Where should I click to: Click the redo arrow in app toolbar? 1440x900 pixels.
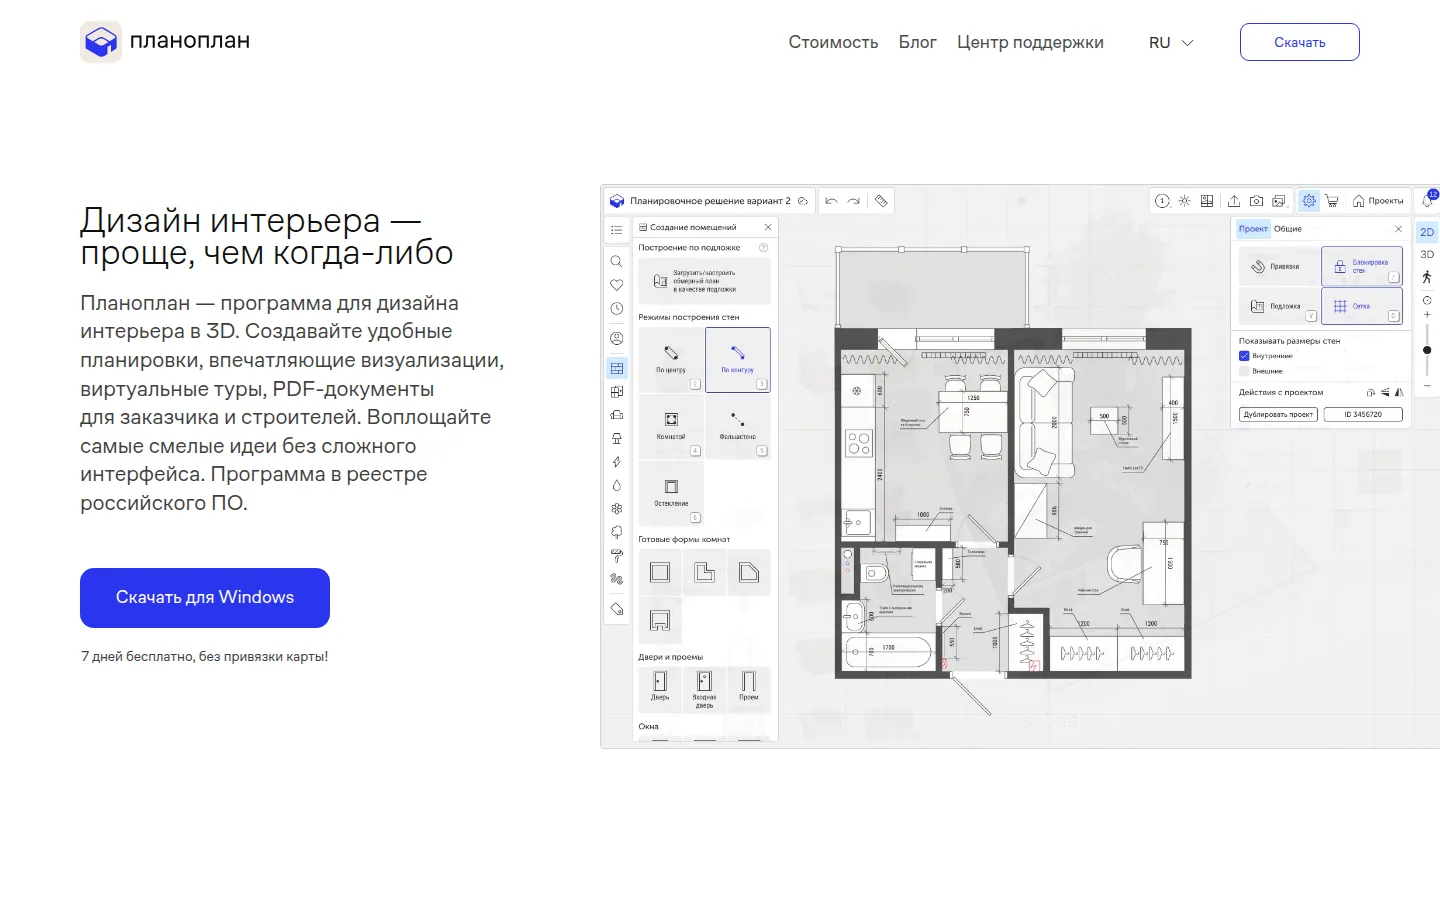(x=854, y=201)
